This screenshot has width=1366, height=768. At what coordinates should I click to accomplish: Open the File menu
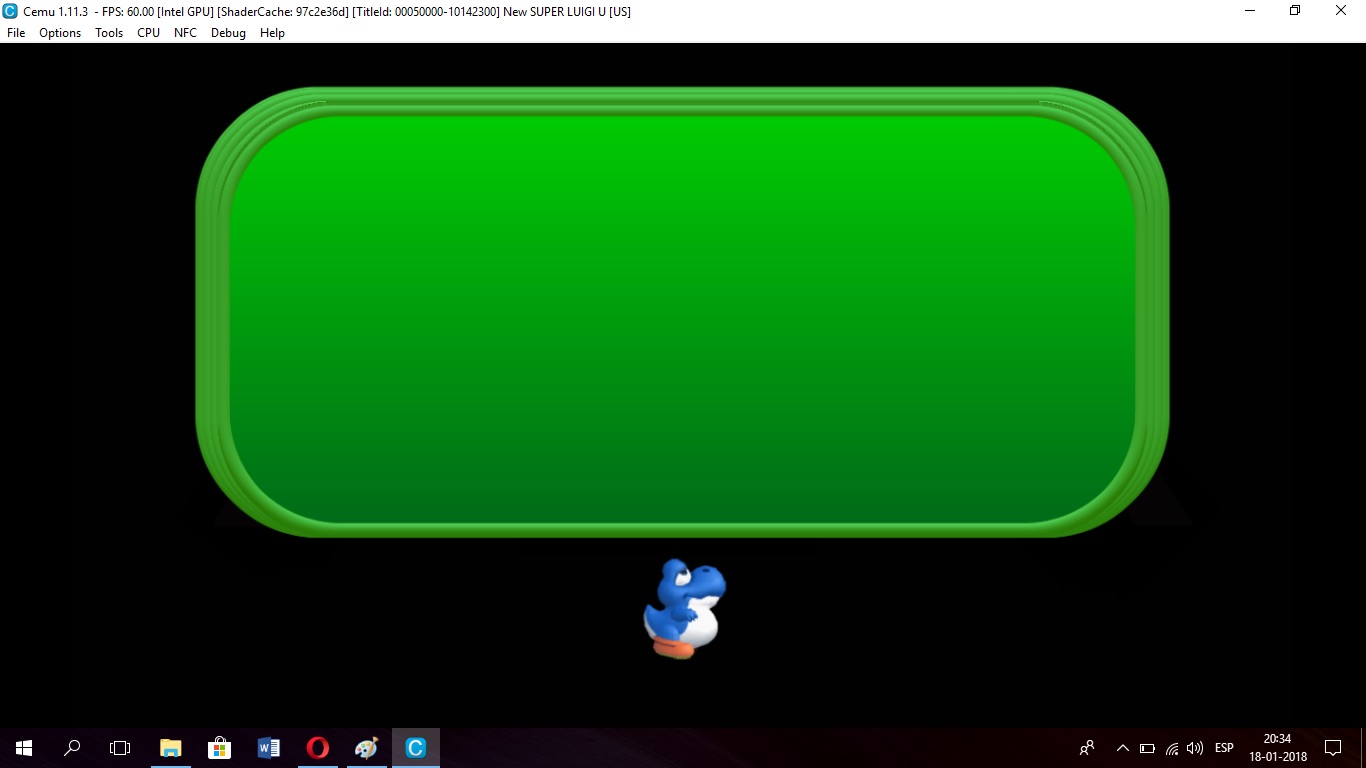click(x=16, y=33)
